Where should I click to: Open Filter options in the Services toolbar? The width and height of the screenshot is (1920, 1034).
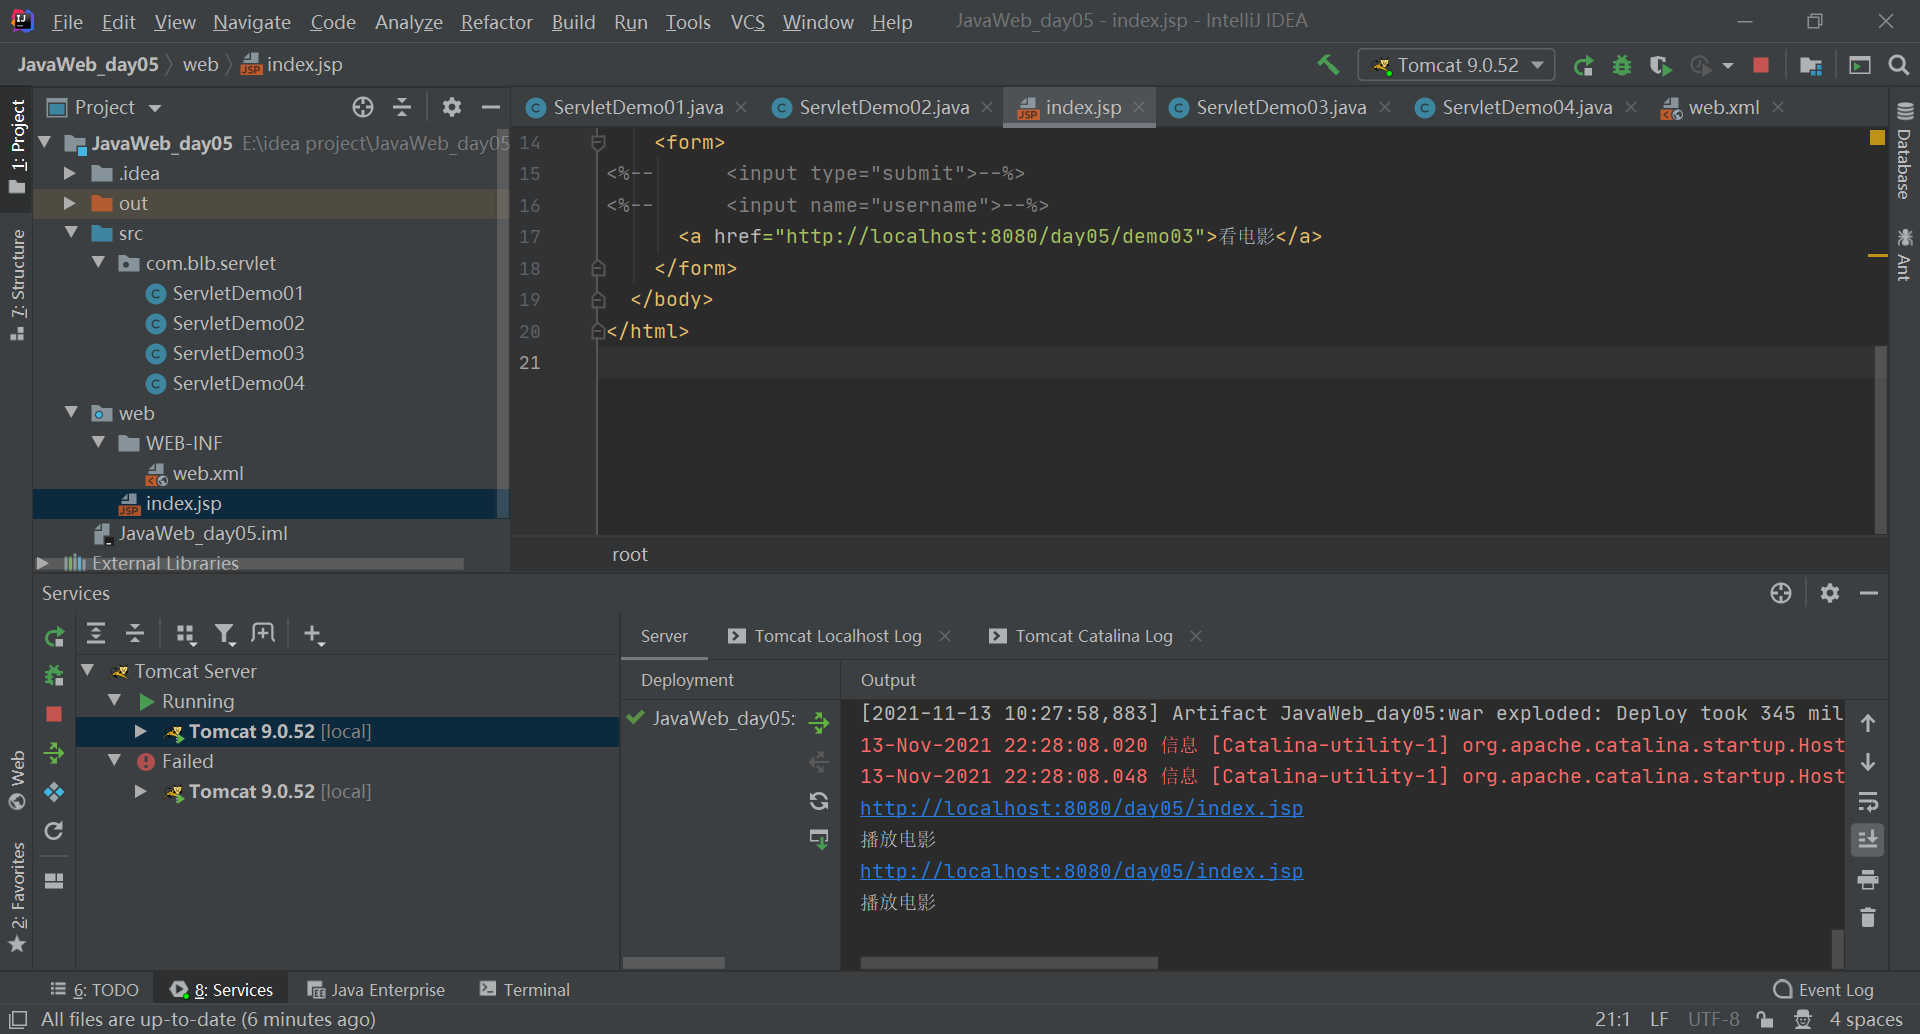tap(225, 634)
